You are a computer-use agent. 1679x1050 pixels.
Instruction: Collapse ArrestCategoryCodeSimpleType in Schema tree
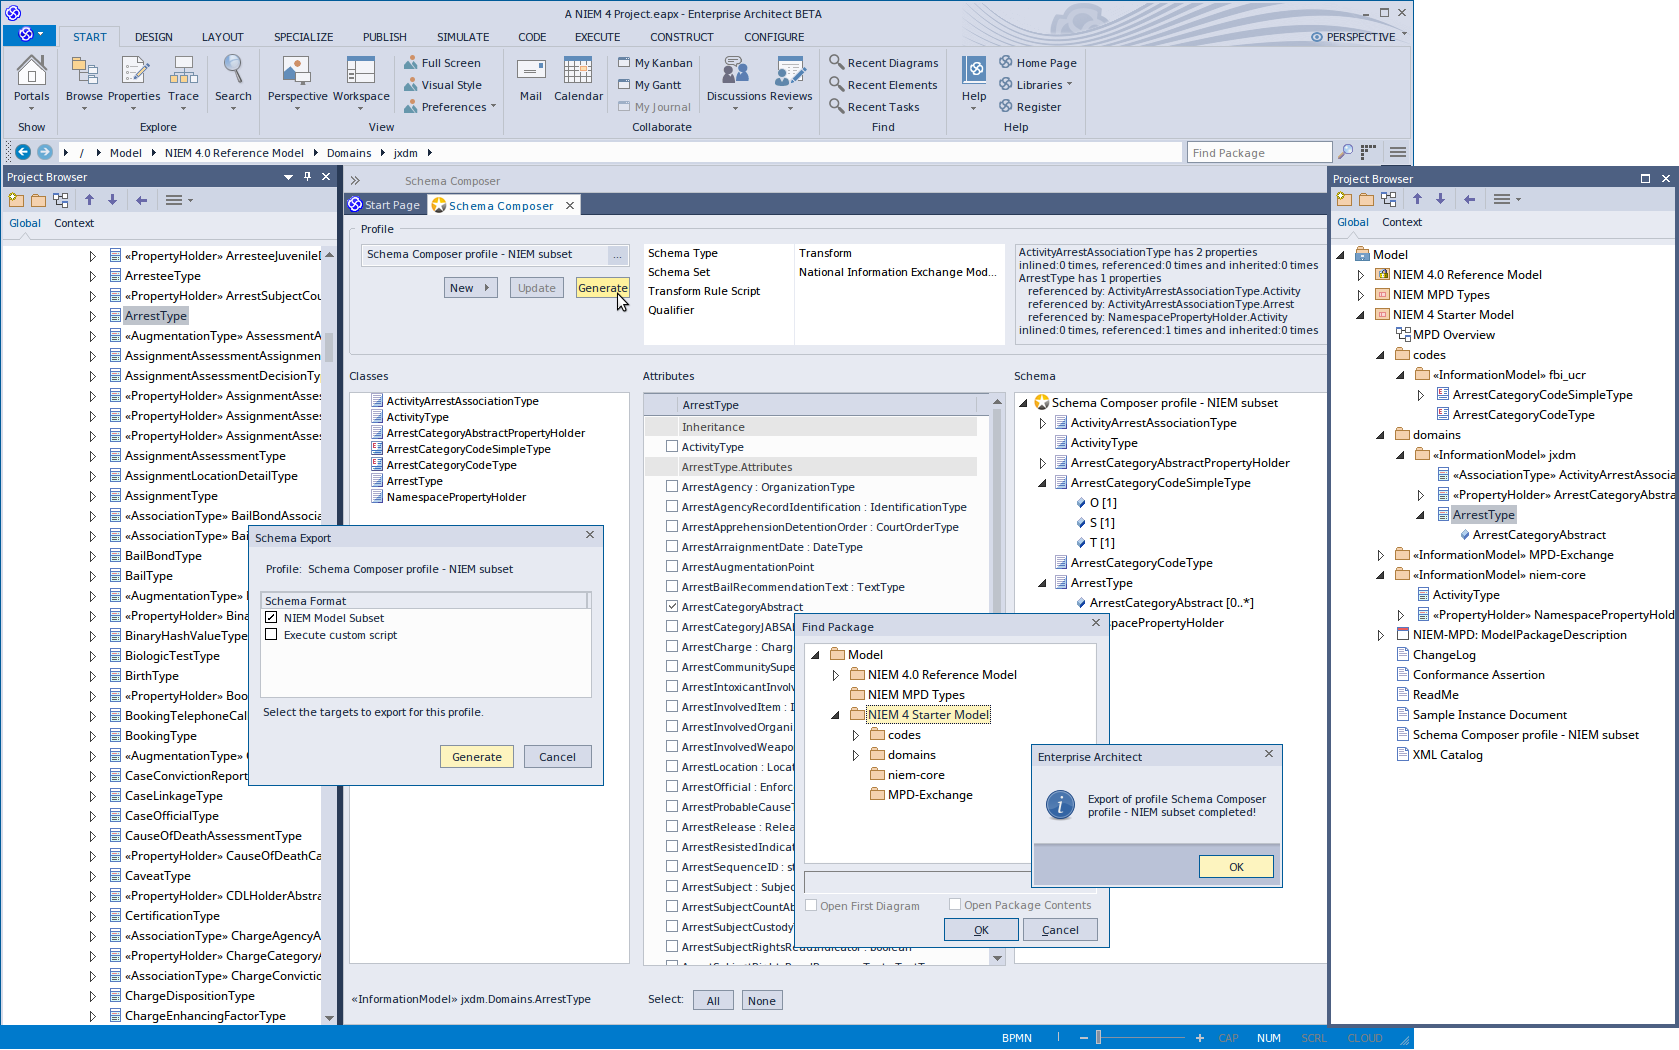1042,483
